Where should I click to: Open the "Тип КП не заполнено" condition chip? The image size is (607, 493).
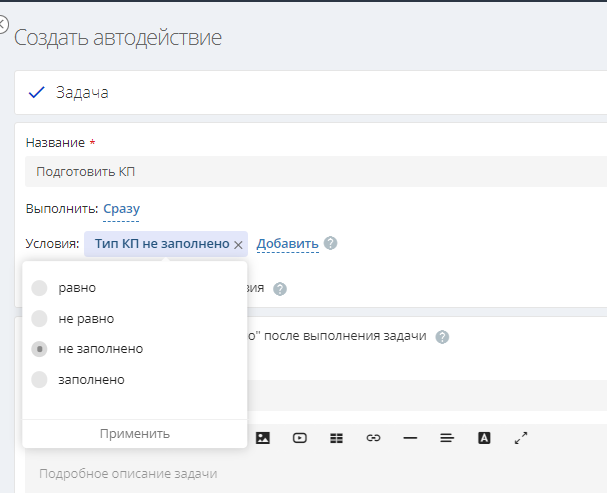161,243
